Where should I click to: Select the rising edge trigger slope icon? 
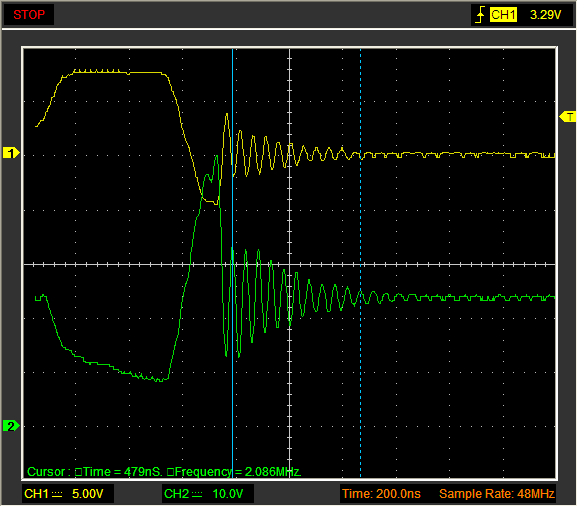click(480, 15)
